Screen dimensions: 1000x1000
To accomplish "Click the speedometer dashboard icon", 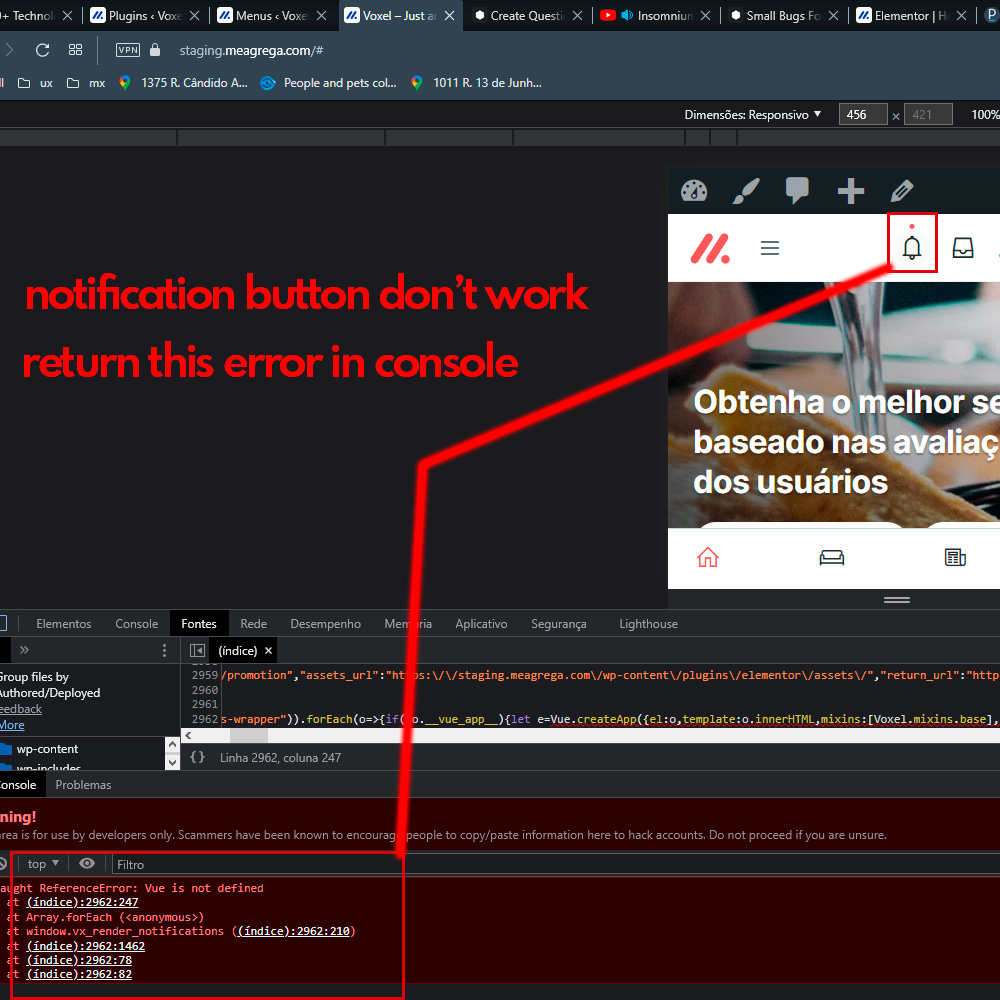I will point(694,190).
